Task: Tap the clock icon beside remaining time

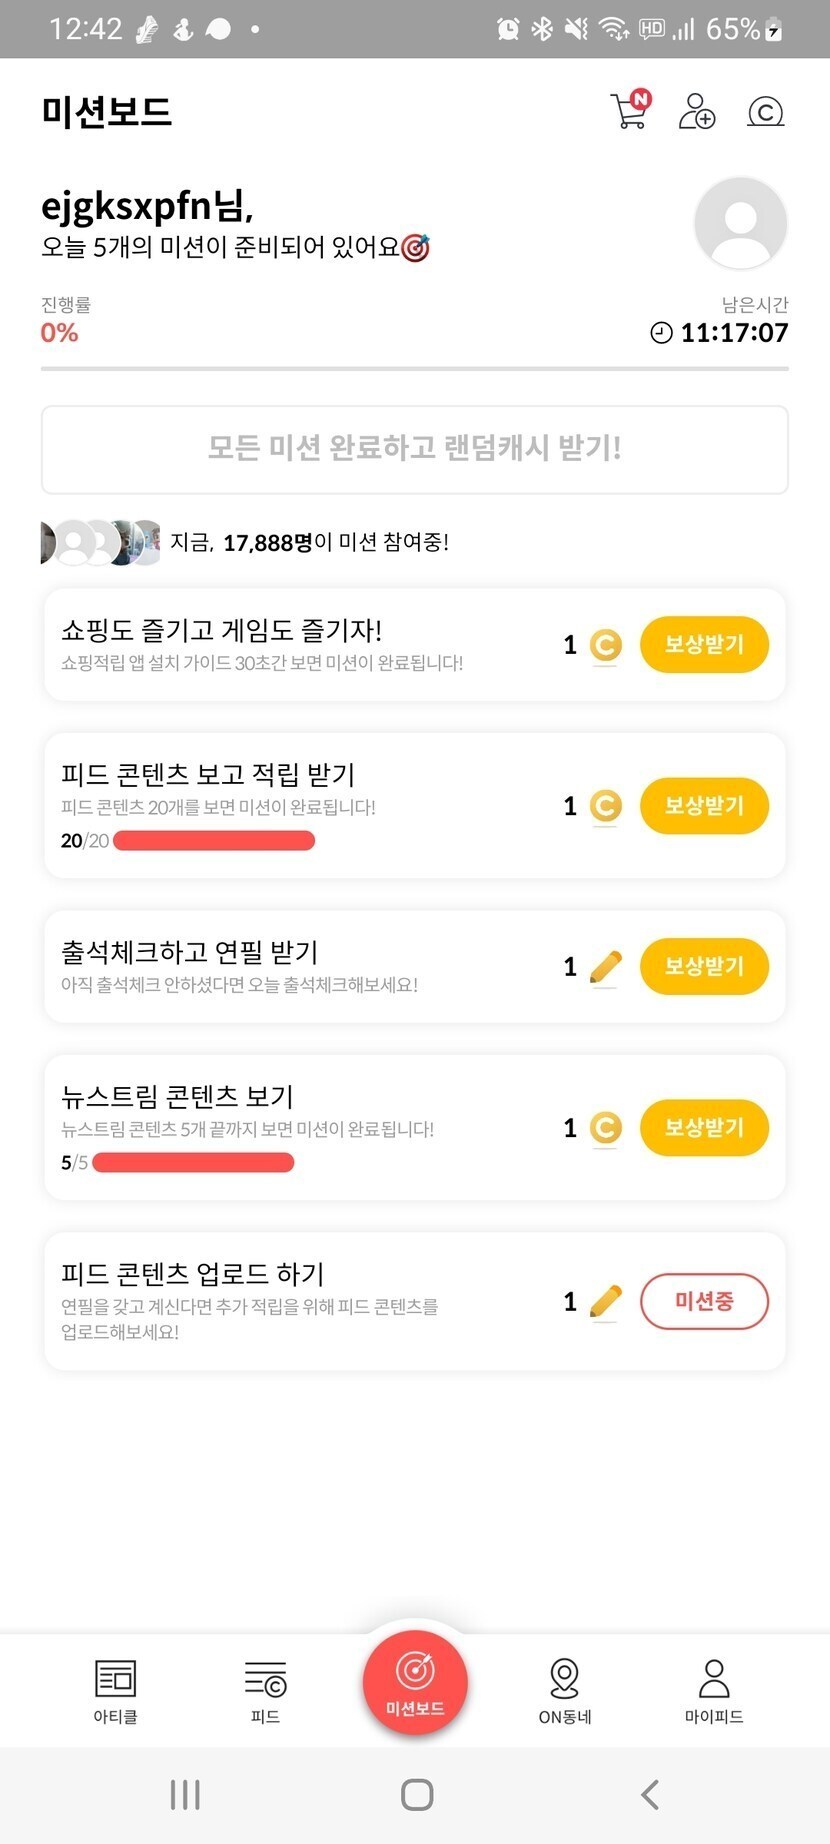Action: point(661,333)
